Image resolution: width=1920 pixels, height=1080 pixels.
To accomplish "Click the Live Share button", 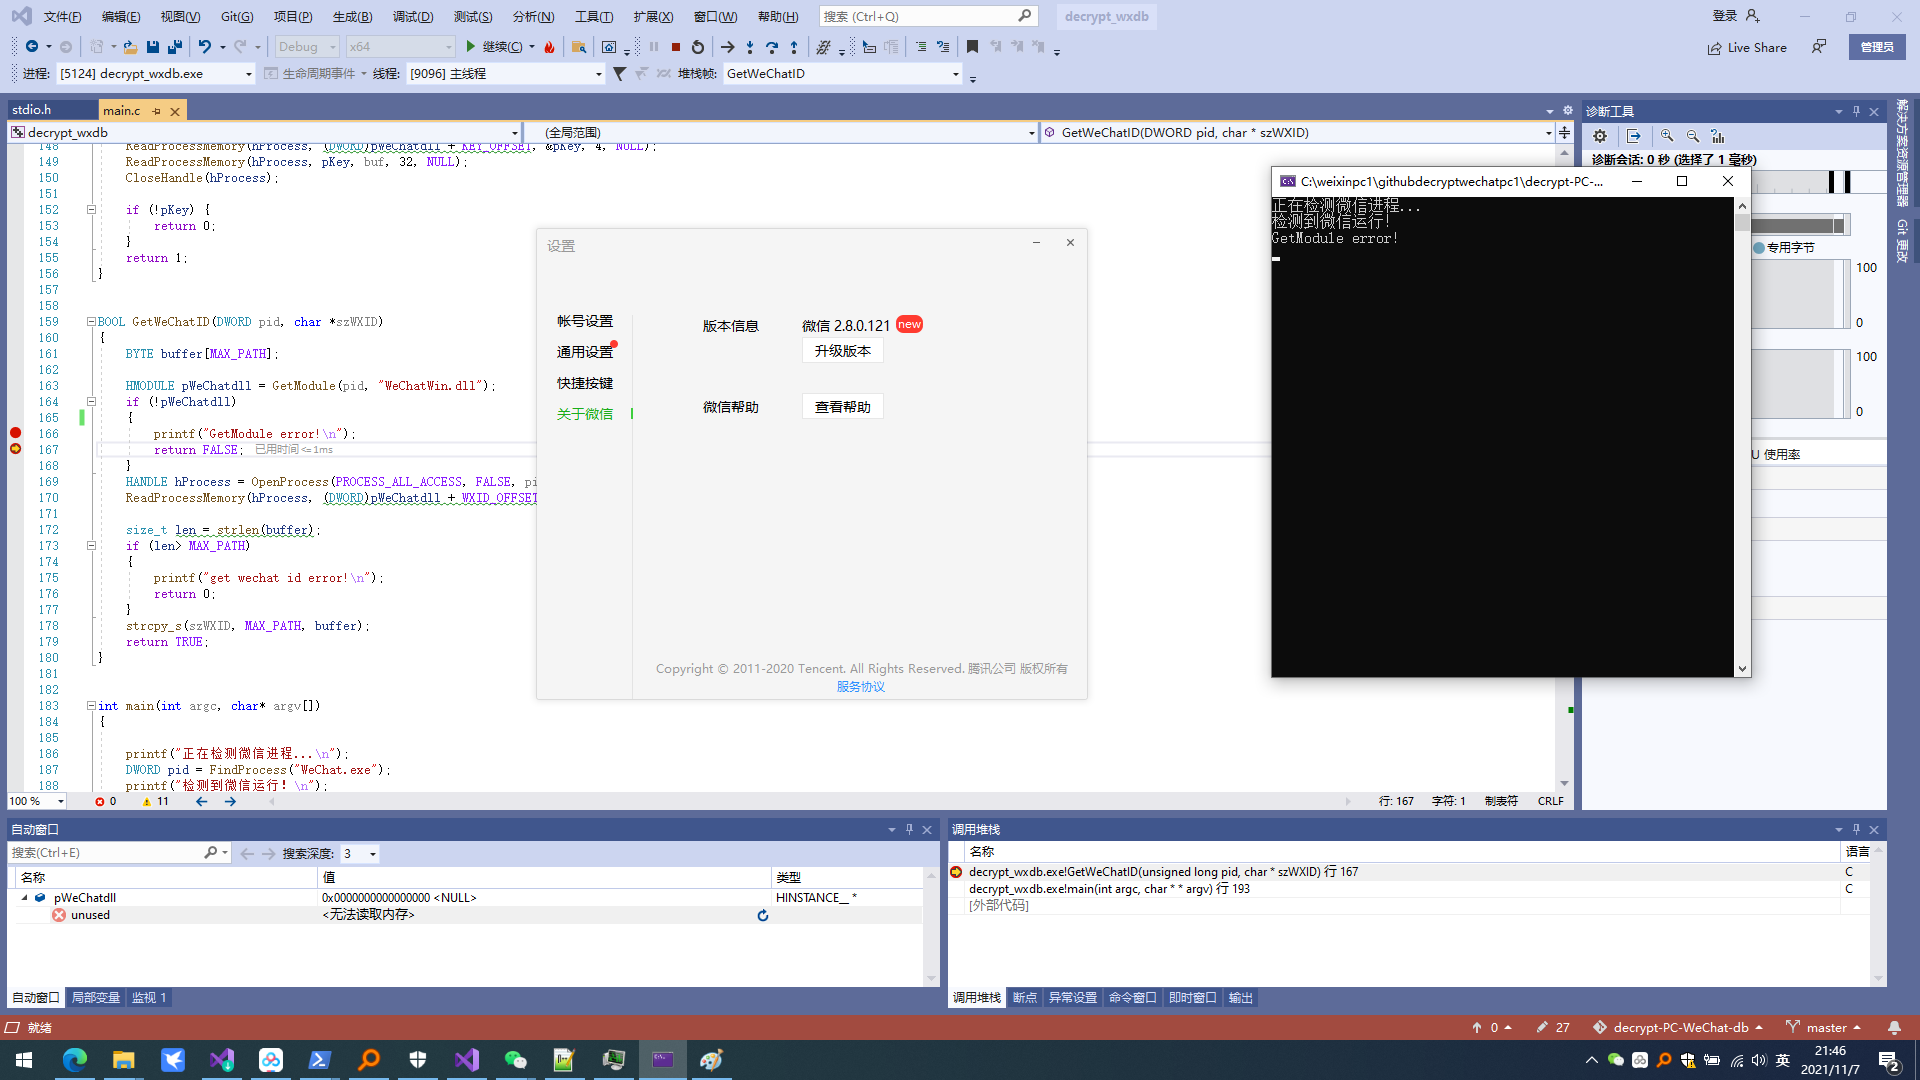I will pos(1747,48).
